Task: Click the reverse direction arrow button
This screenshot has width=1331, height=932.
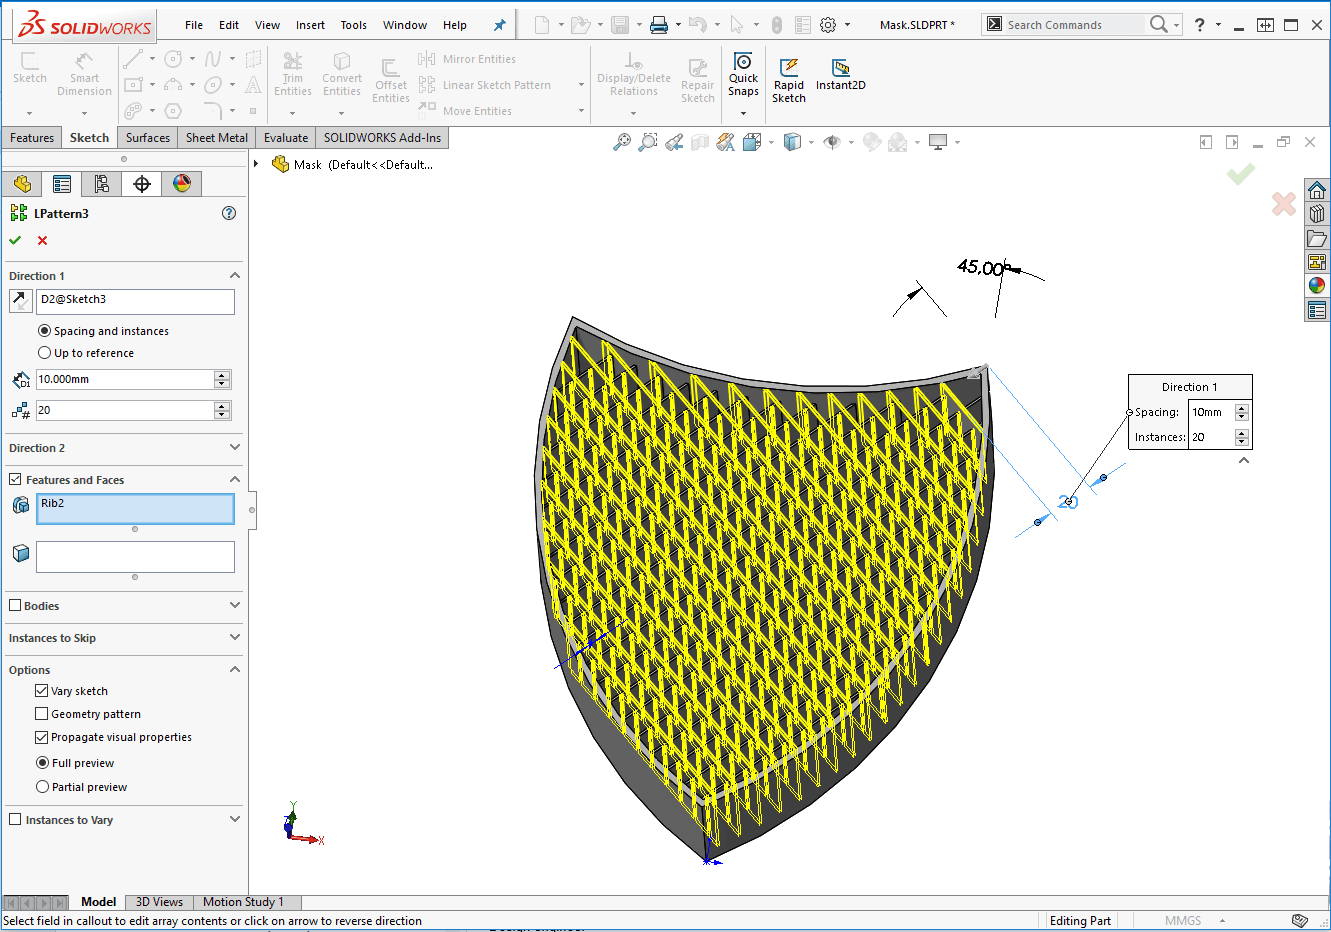Action: click(20, 300)
